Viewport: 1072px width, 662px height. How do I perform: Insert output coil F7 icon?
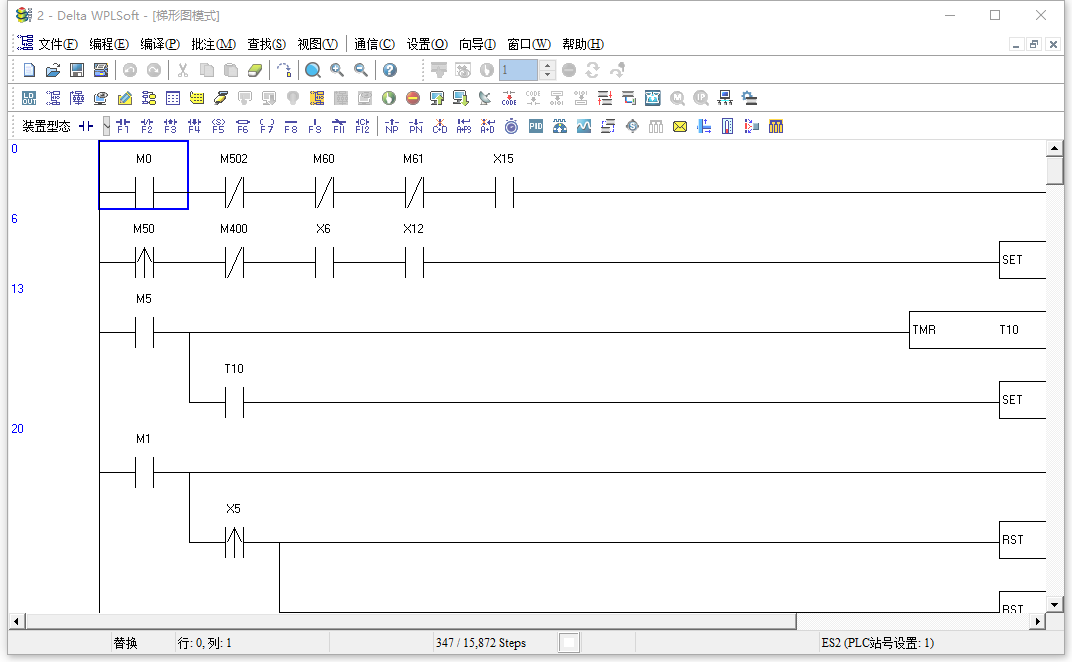267,127
